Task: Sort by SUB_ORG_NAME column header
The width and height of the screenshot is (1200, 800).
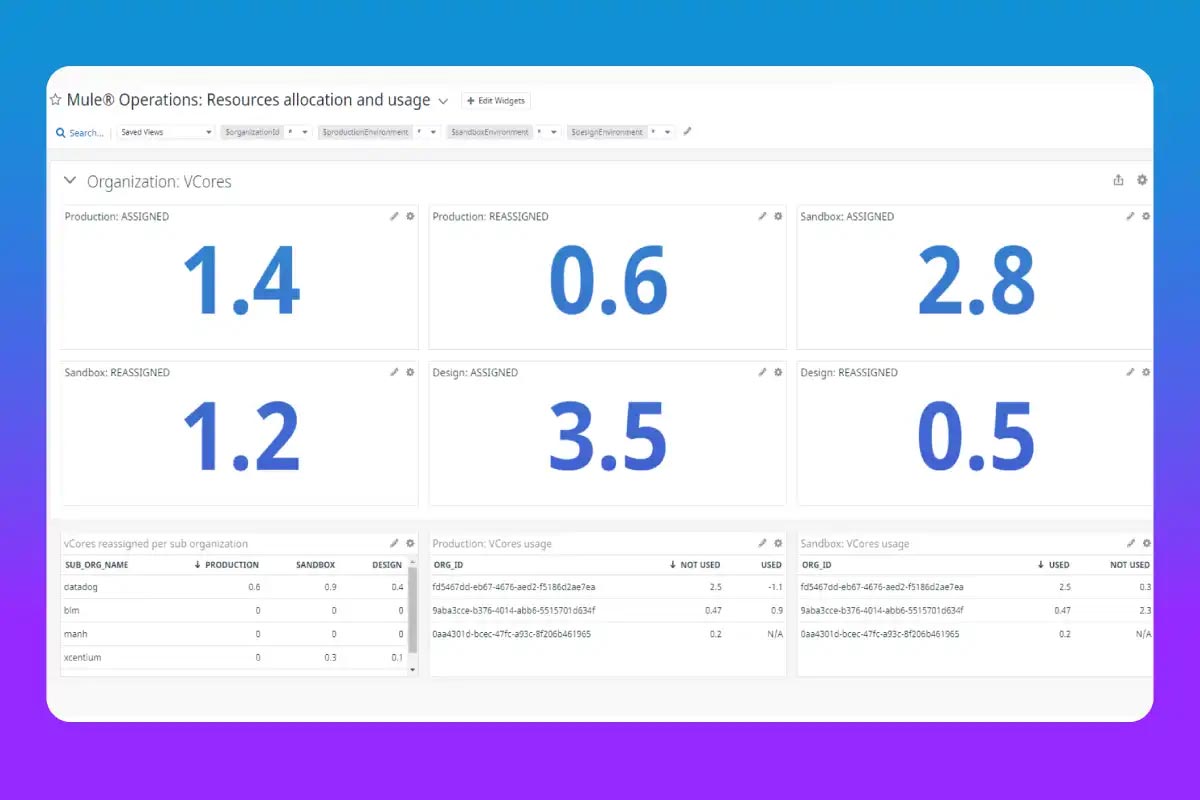Action: point(96,565)
